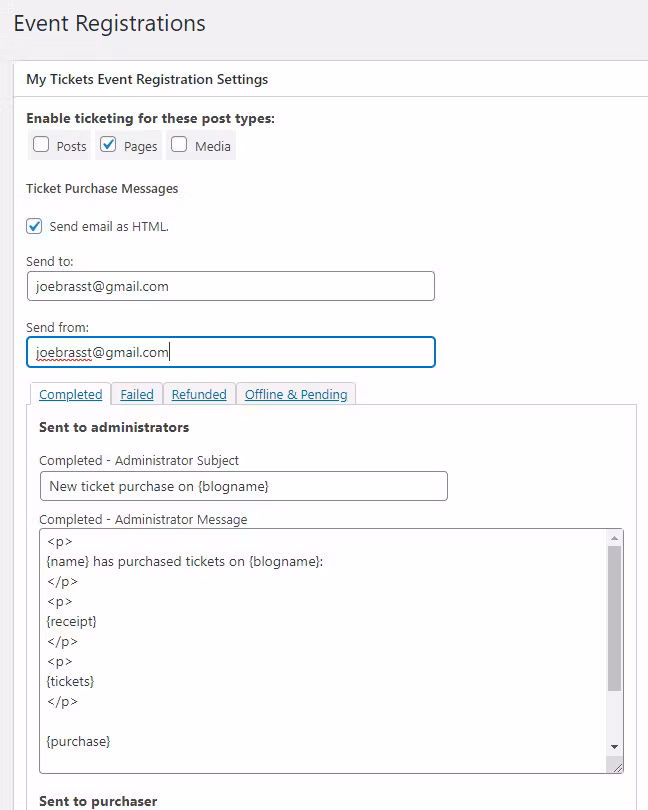Enable ticketing for Media
Image resolution: width=648 pixels, height=810 pixels.
click(x=179, y=145)
